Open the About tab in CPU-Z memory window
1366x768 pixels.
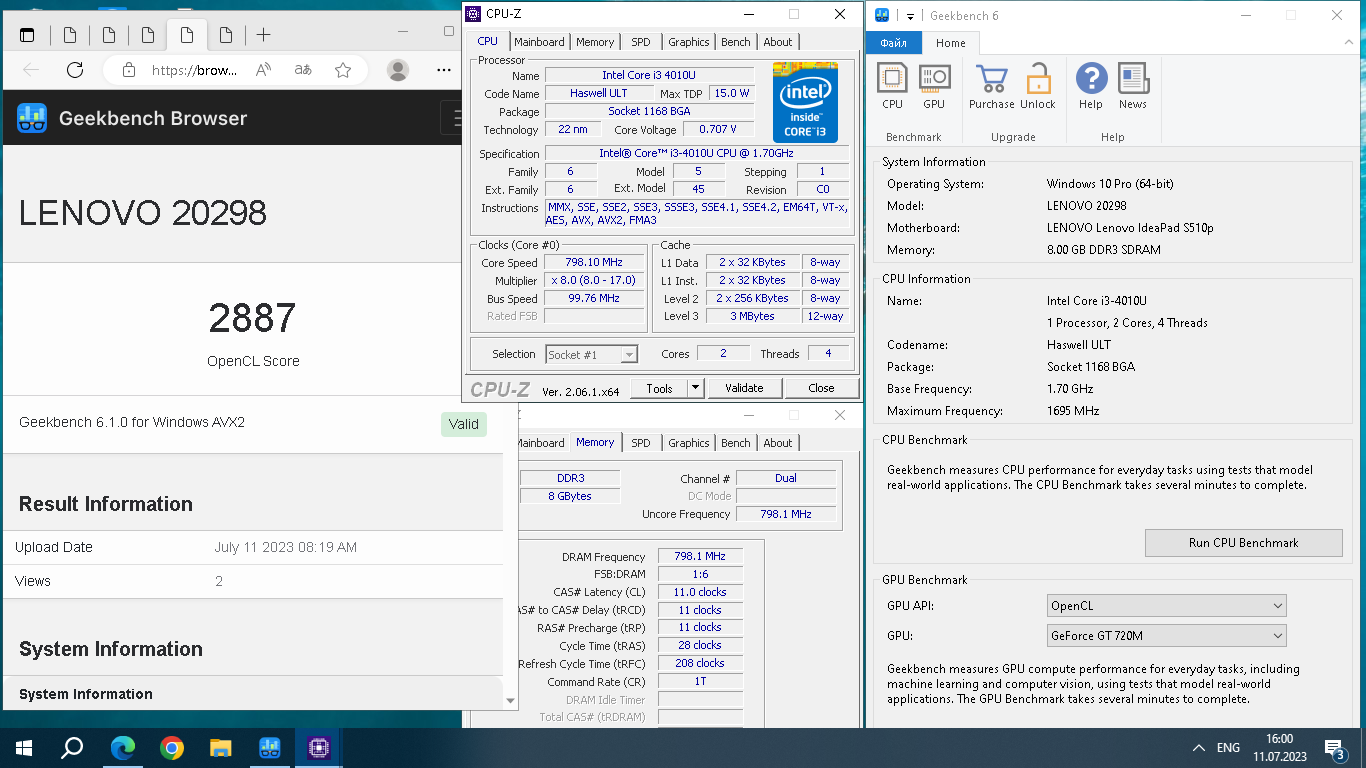[778, 443]
